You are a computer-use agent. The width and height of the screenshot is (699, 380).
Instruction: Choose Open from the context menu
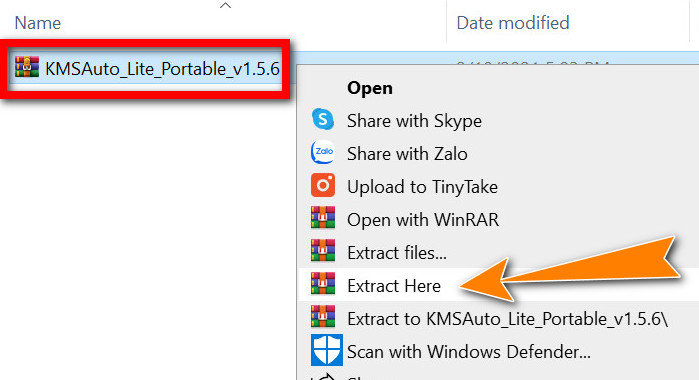click(x=370, y=88)
